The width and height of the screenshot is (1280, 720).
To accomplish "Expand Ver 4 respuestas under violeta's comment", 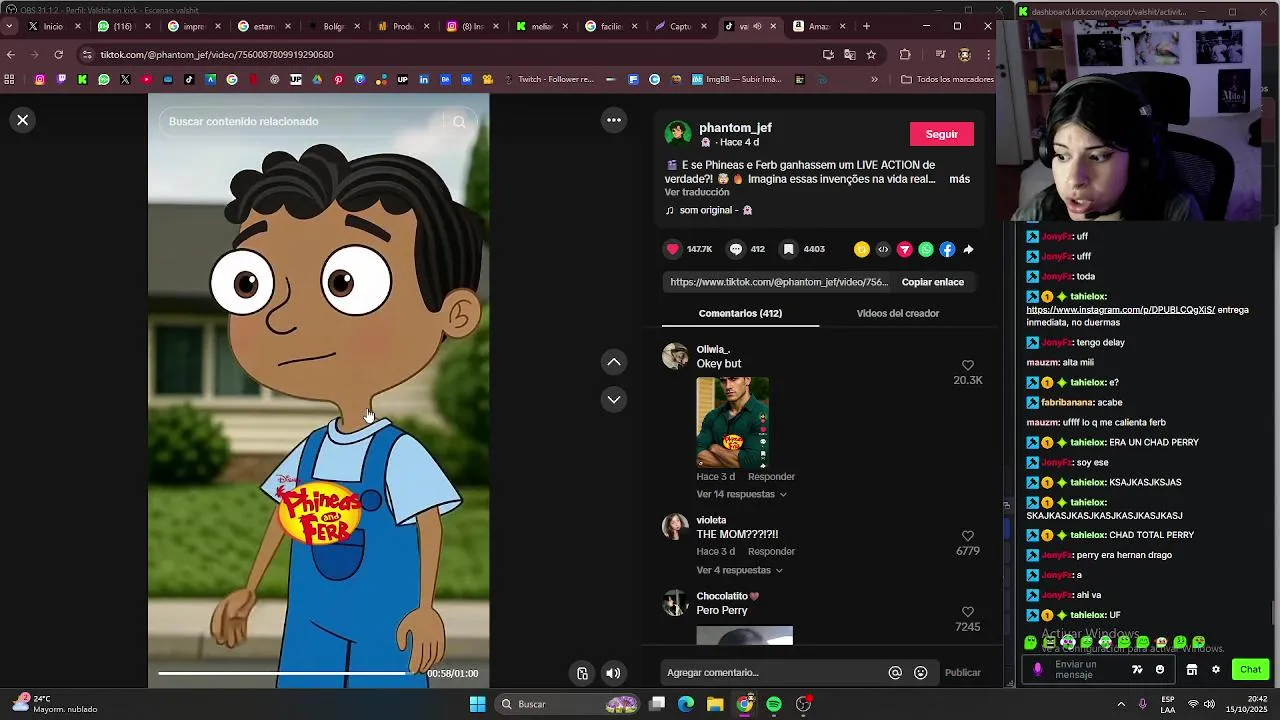I will [x=739, y=570].
